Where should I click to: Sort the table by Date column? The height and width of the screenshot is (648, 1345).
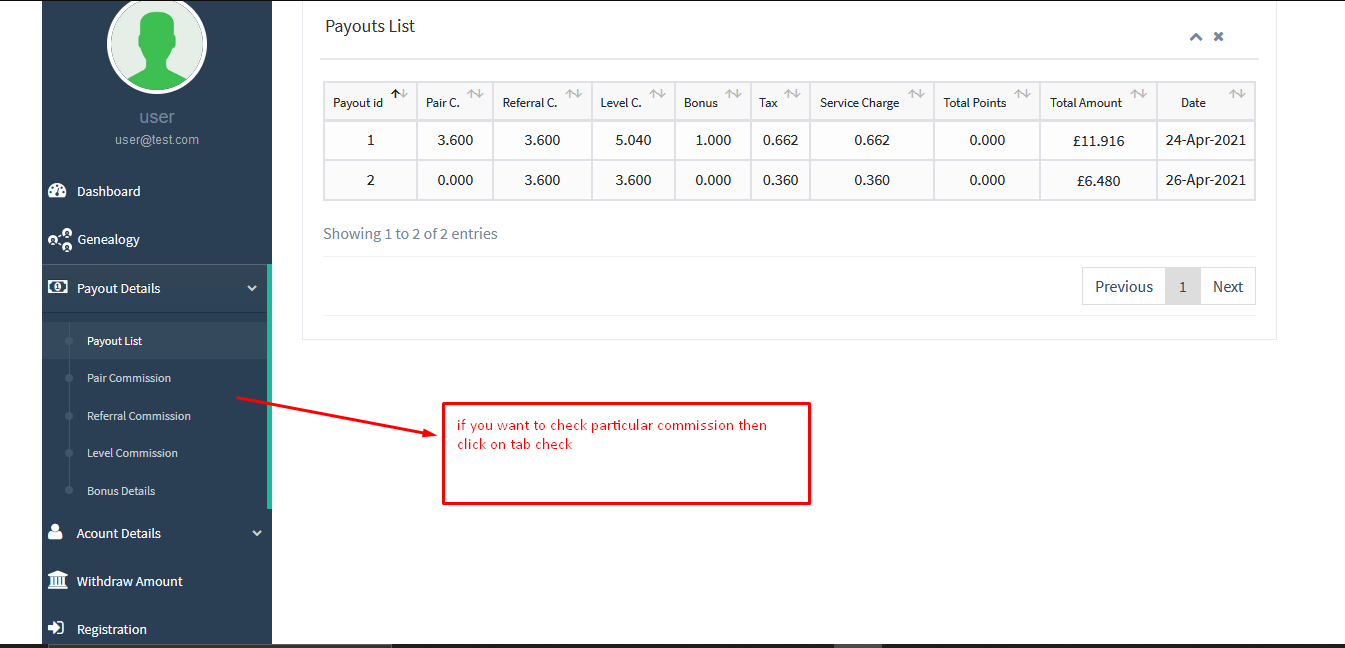point(1205,102)
